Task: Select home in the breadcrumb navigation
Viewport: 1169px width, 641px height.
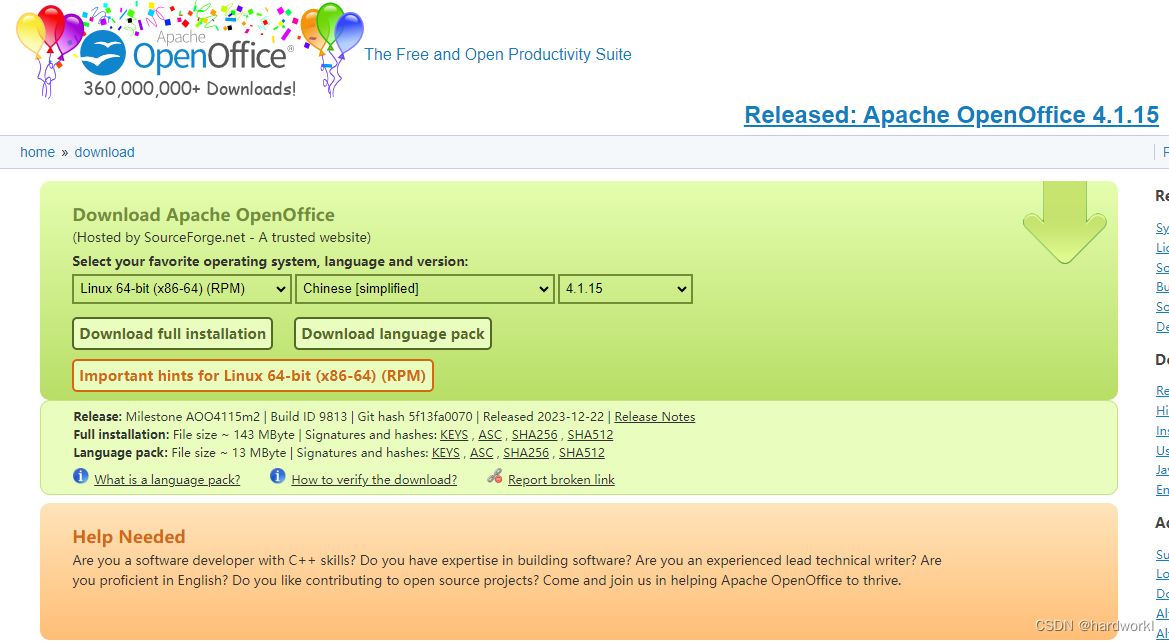Action: (37, 151)
